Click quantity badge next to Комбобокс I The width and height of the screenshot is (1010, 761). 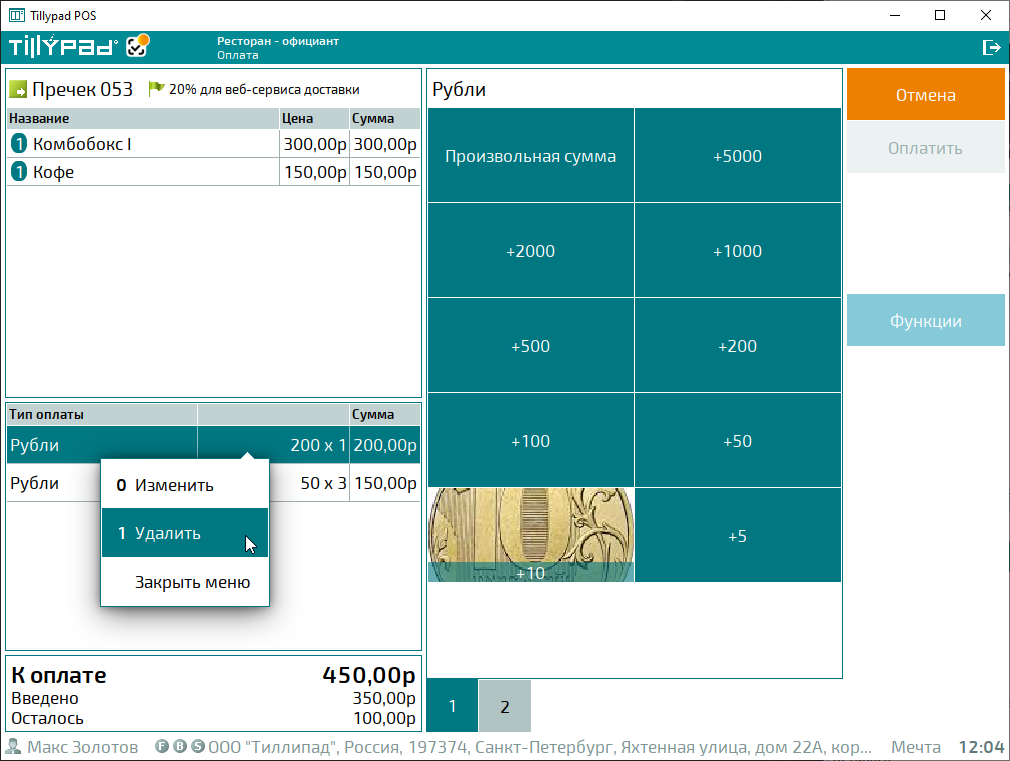[x=19, y=144]
